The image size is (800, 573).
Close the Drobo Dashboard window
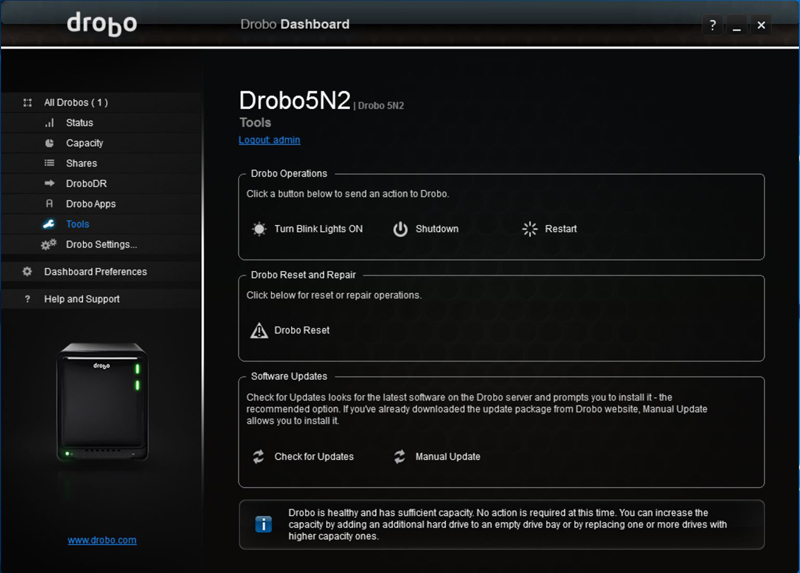(x=761, y=25)
